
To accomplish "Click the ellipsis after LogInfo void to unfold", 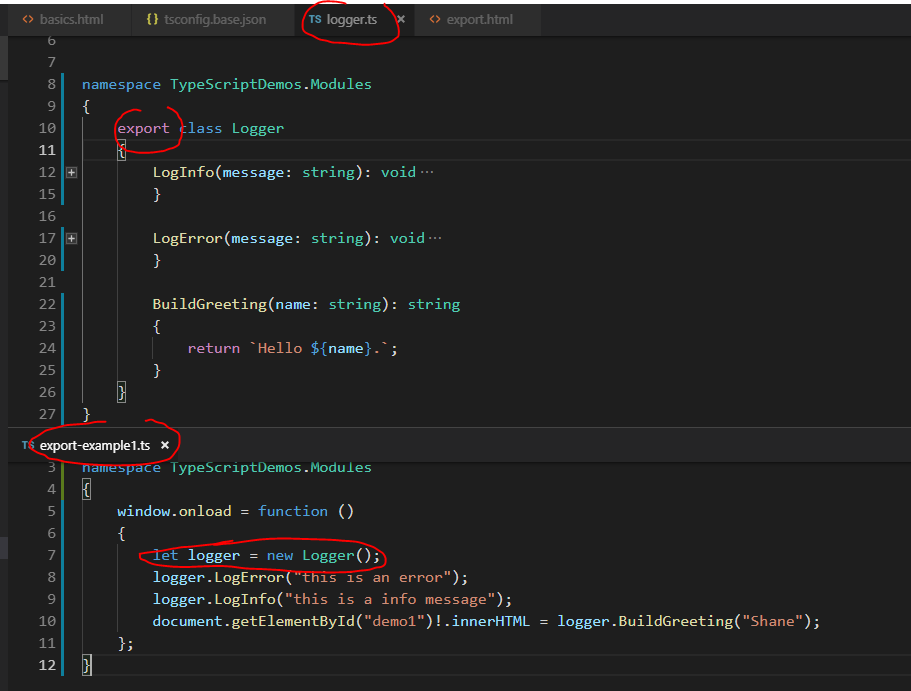I will [x=427, y=172].
